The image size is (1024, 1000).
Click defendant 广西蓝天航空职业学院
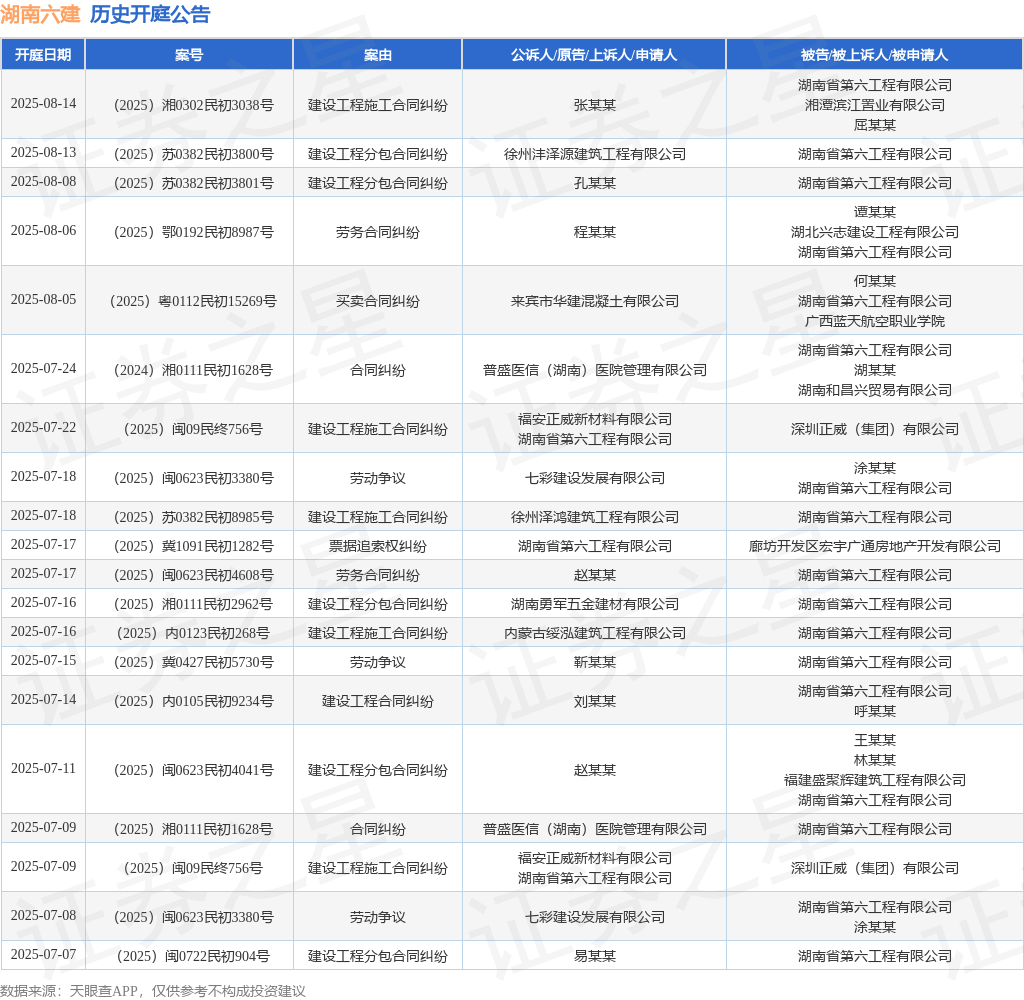click(874, 321)
